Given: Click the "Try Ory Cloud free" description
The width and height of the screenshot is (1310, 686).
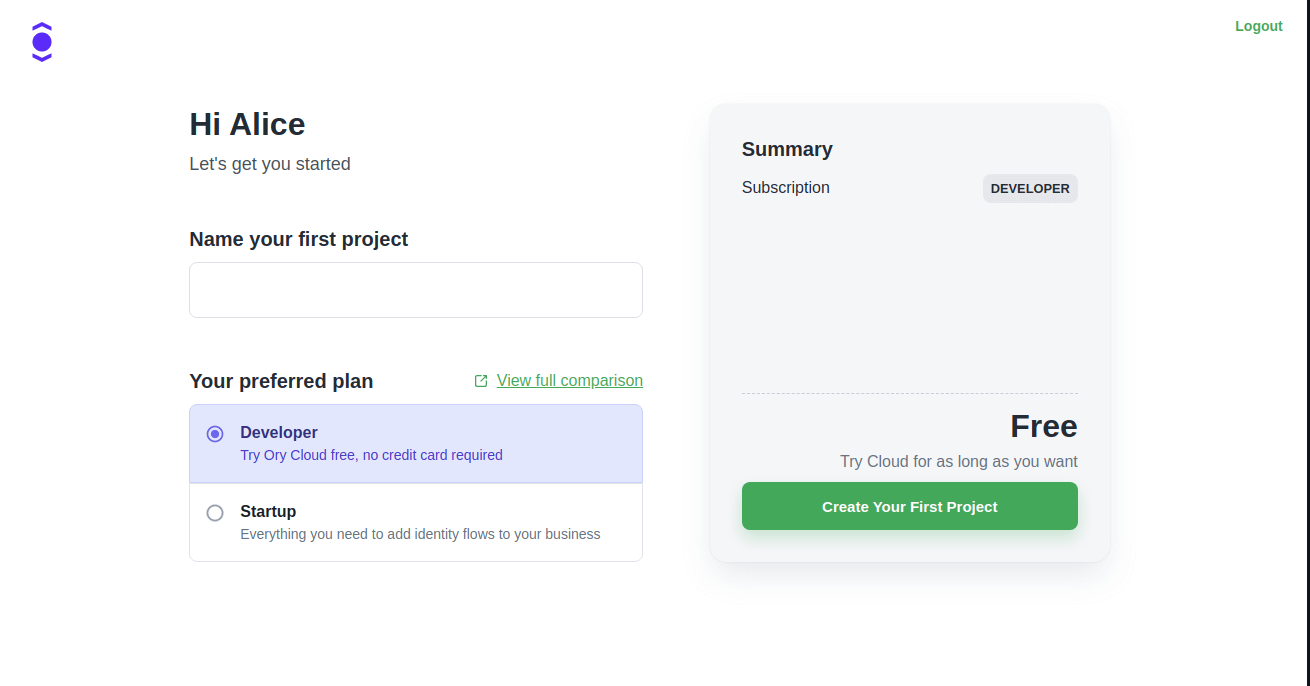Looking at the screenshot, I should 371,455.
